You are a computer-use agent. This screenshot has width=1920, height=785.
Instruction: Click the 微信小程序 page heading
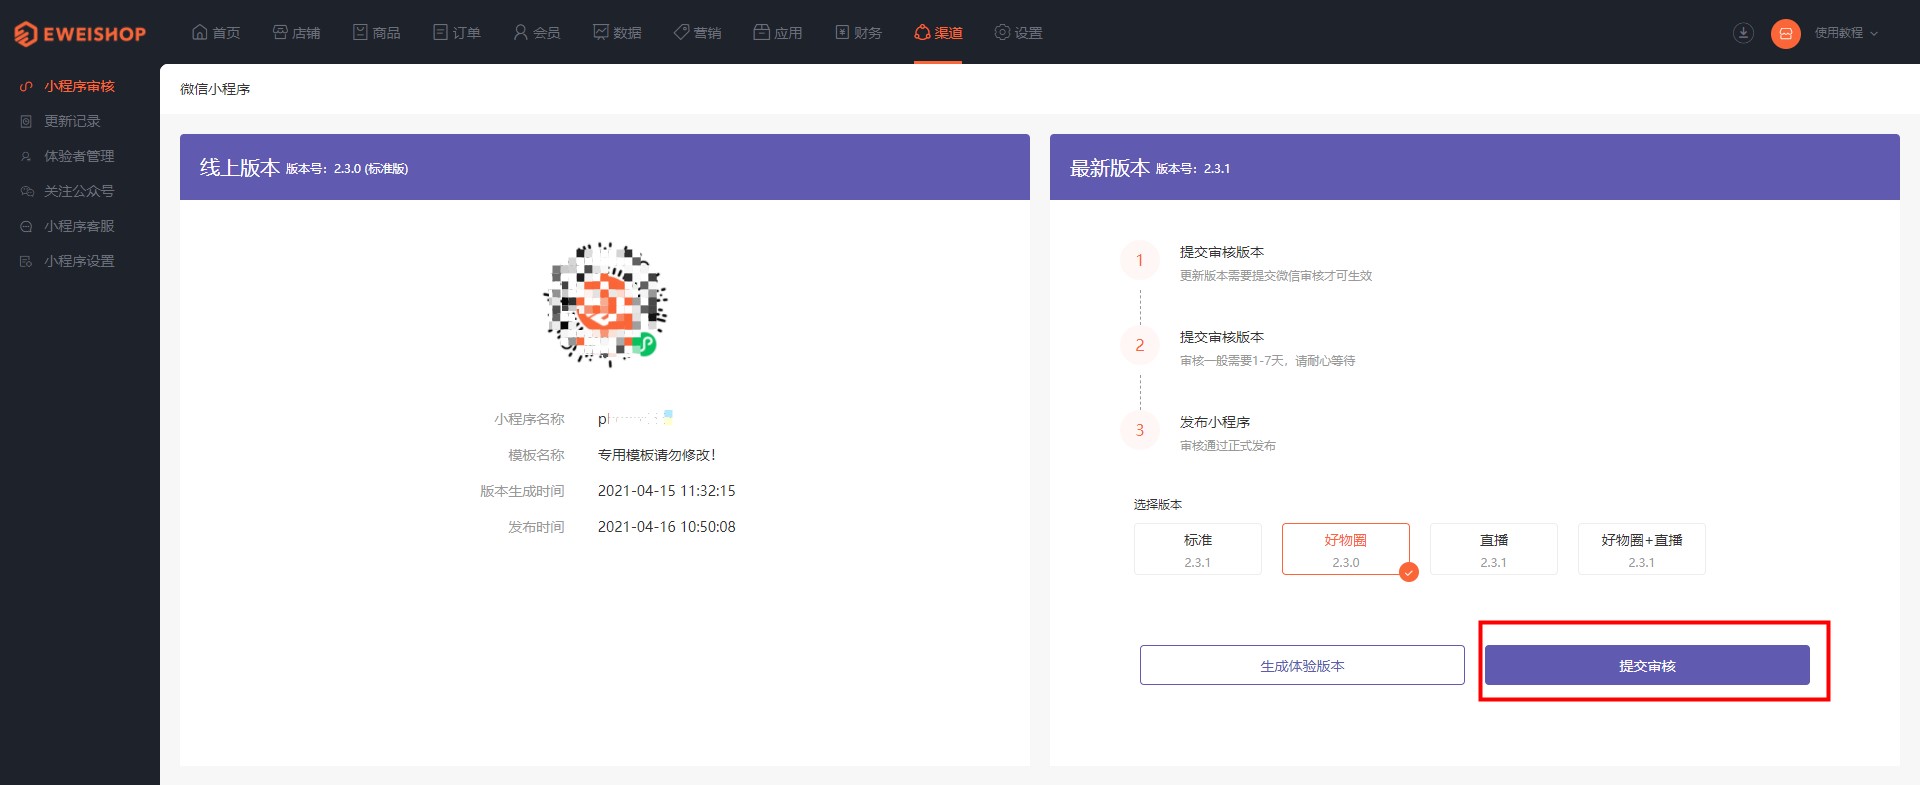[215, 89]
